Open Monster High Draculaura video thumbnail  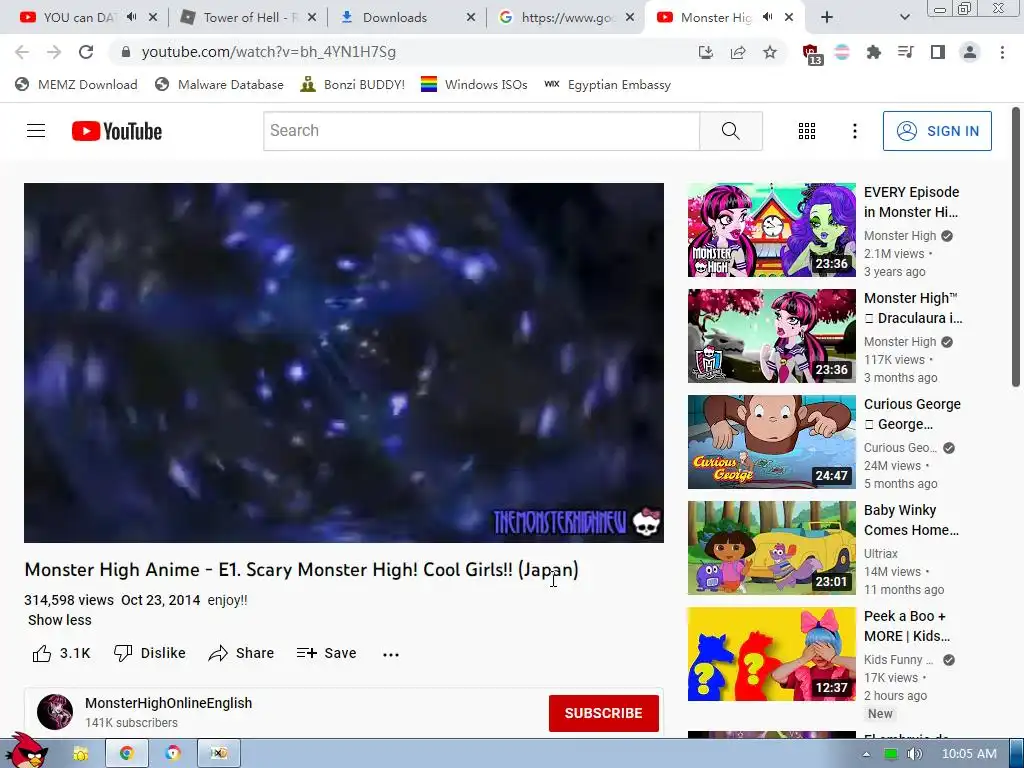click(771, 336)
